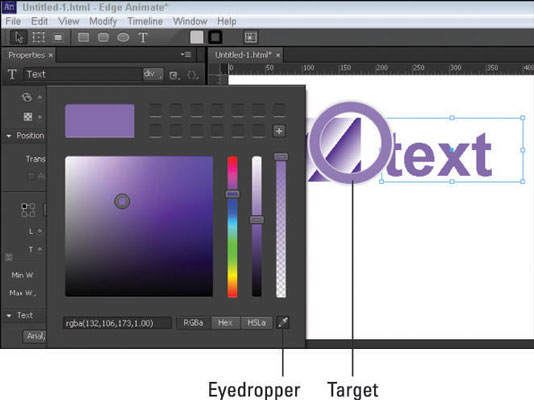Click the alpha transparency slider handle
534x400 pixels.
click(281, 157)
